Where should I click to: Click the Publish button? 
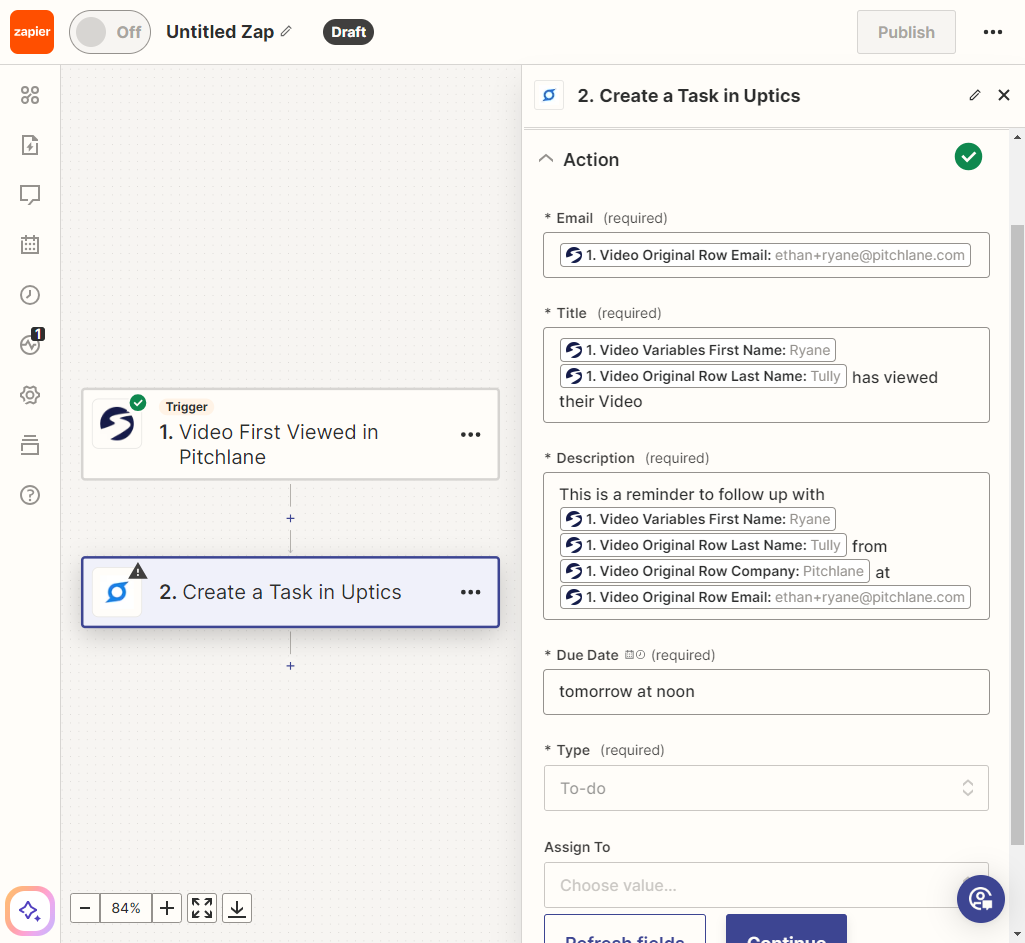click(x=906, y=32)
